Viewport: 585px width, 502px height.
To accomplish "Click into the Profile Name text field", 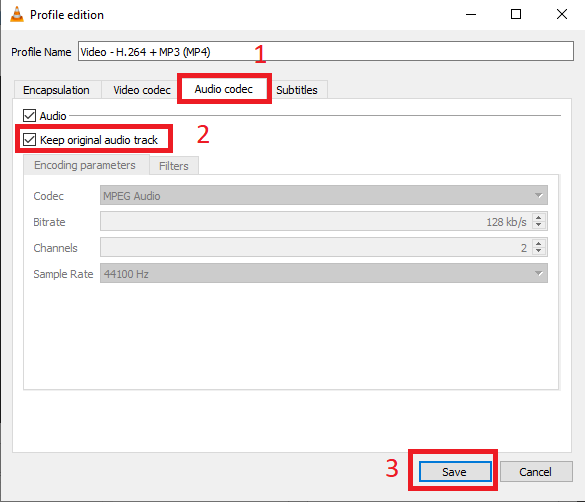I will [x=326, y=51].
